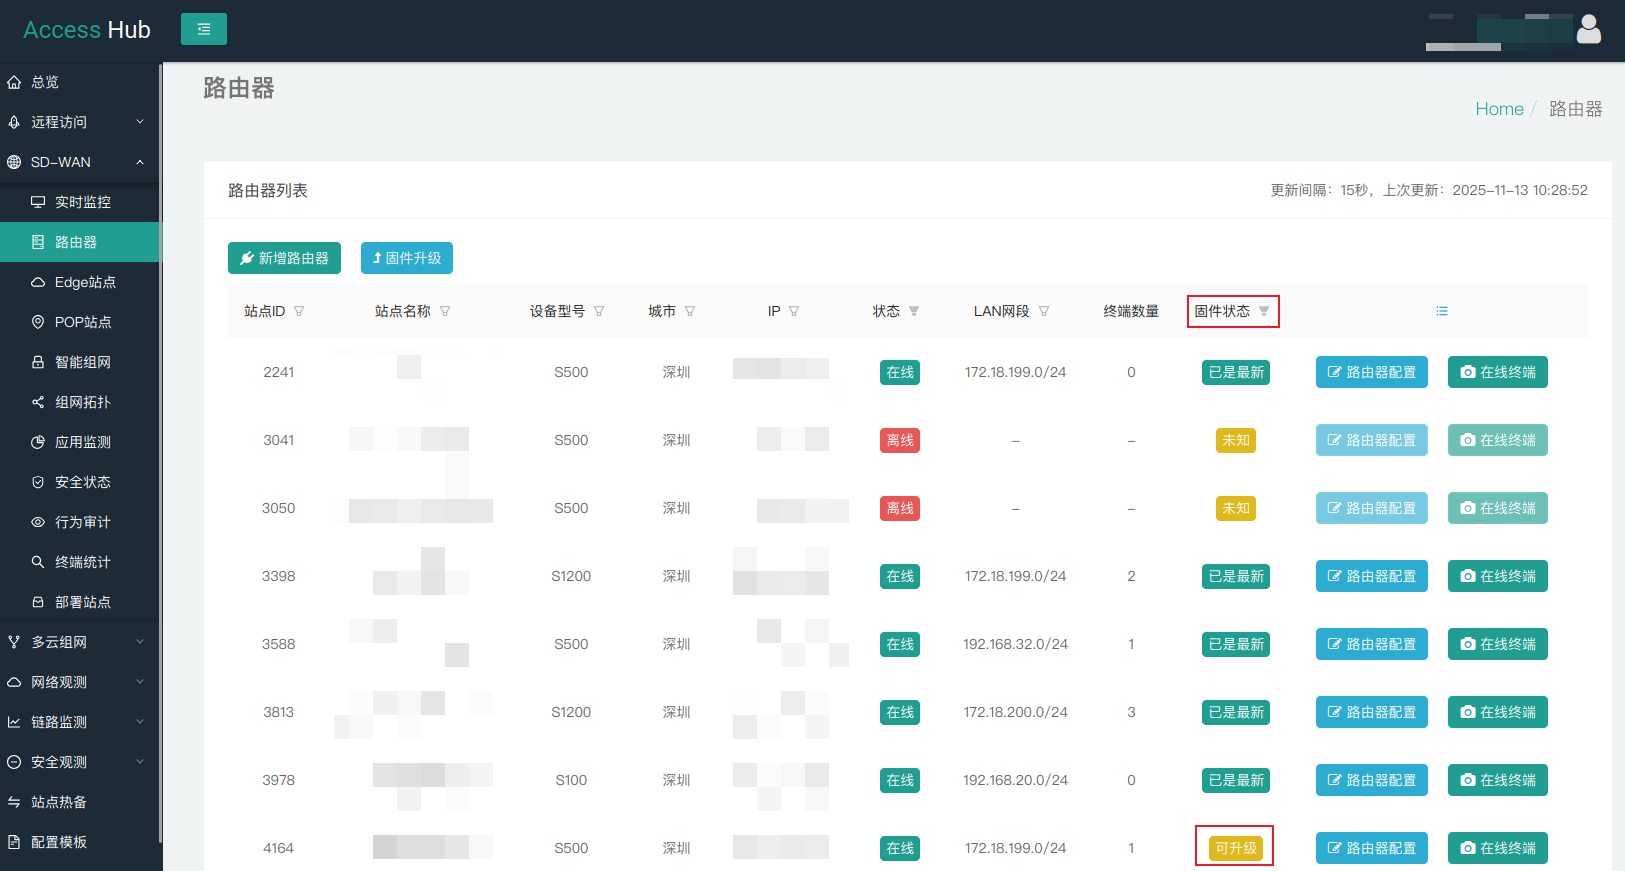Open 安全状态 in sidebar
Viewport: 1625px width, 871px height.
80,482
